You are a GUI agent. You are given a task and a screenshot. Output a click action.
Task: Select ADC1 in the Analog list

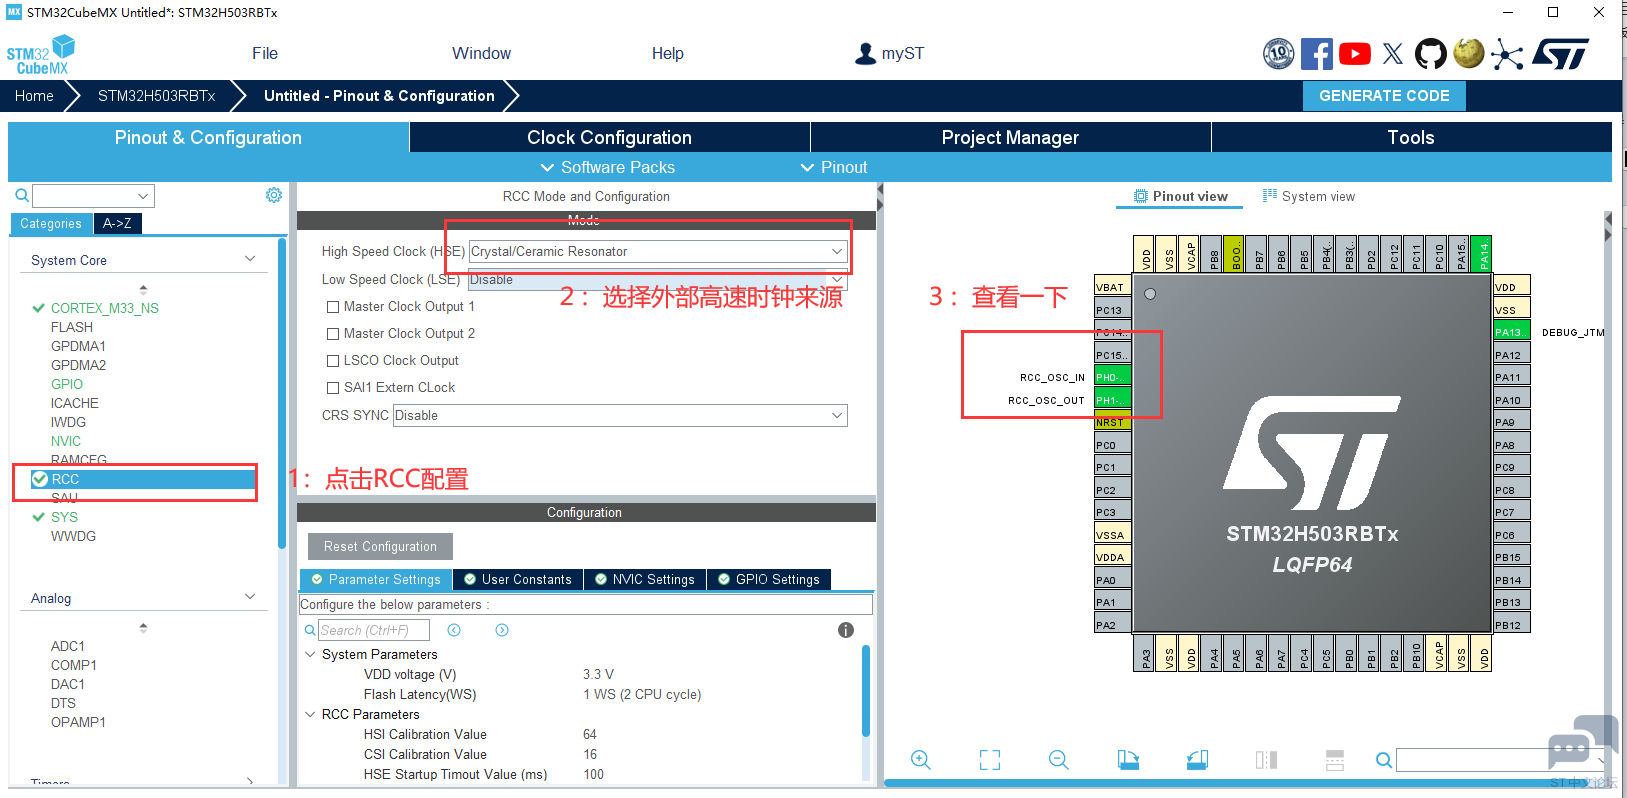pyautogui.click(x=68, y=646)
